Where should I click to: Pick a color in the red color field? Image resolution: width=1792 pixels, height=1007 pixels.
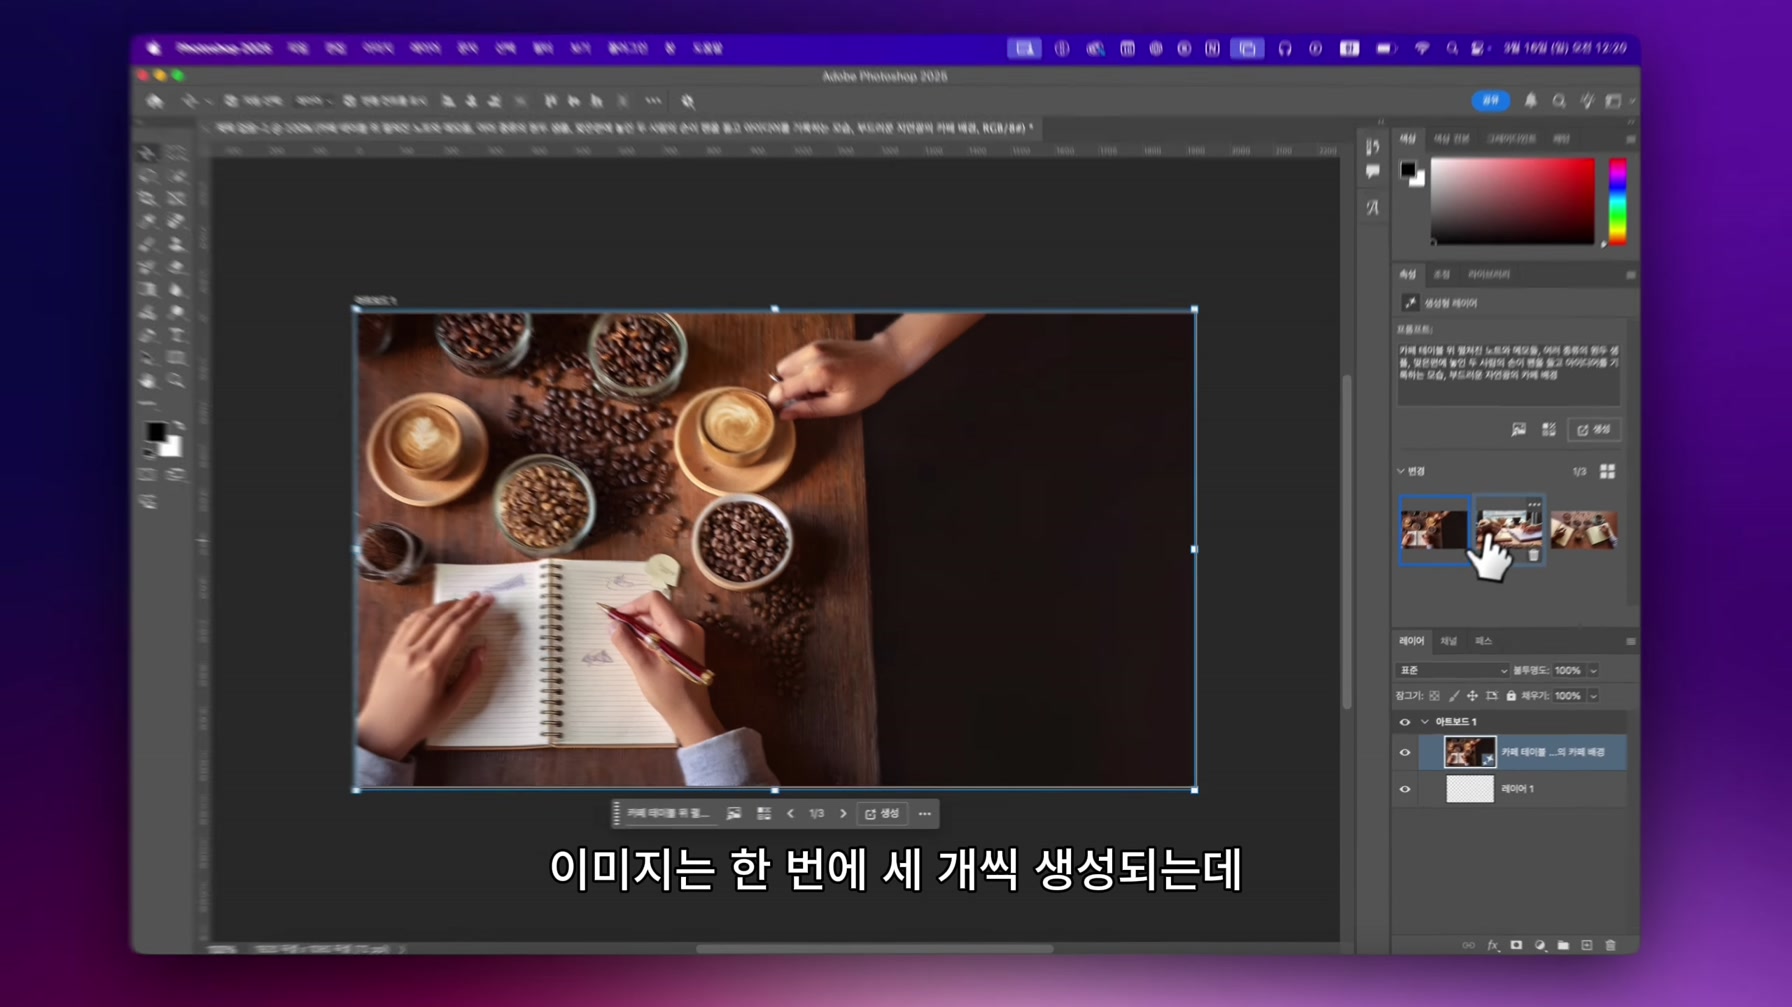tap(1512, 201)
